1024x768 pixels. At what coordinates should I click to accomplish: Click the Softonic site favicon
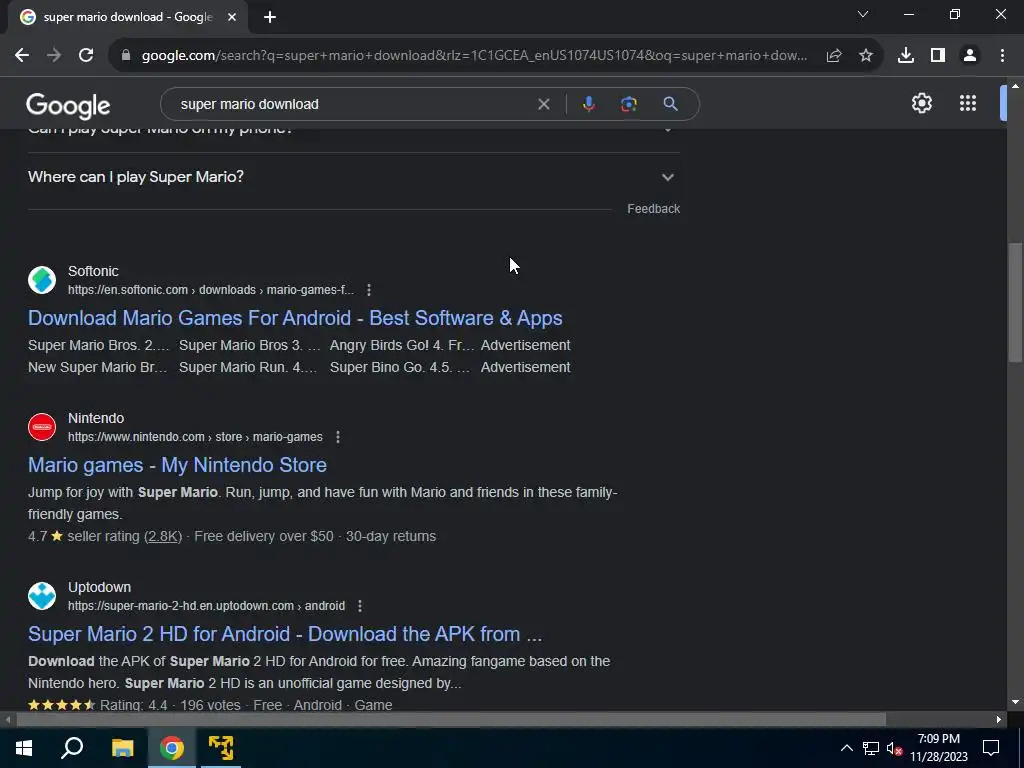(x=42, y=280)
